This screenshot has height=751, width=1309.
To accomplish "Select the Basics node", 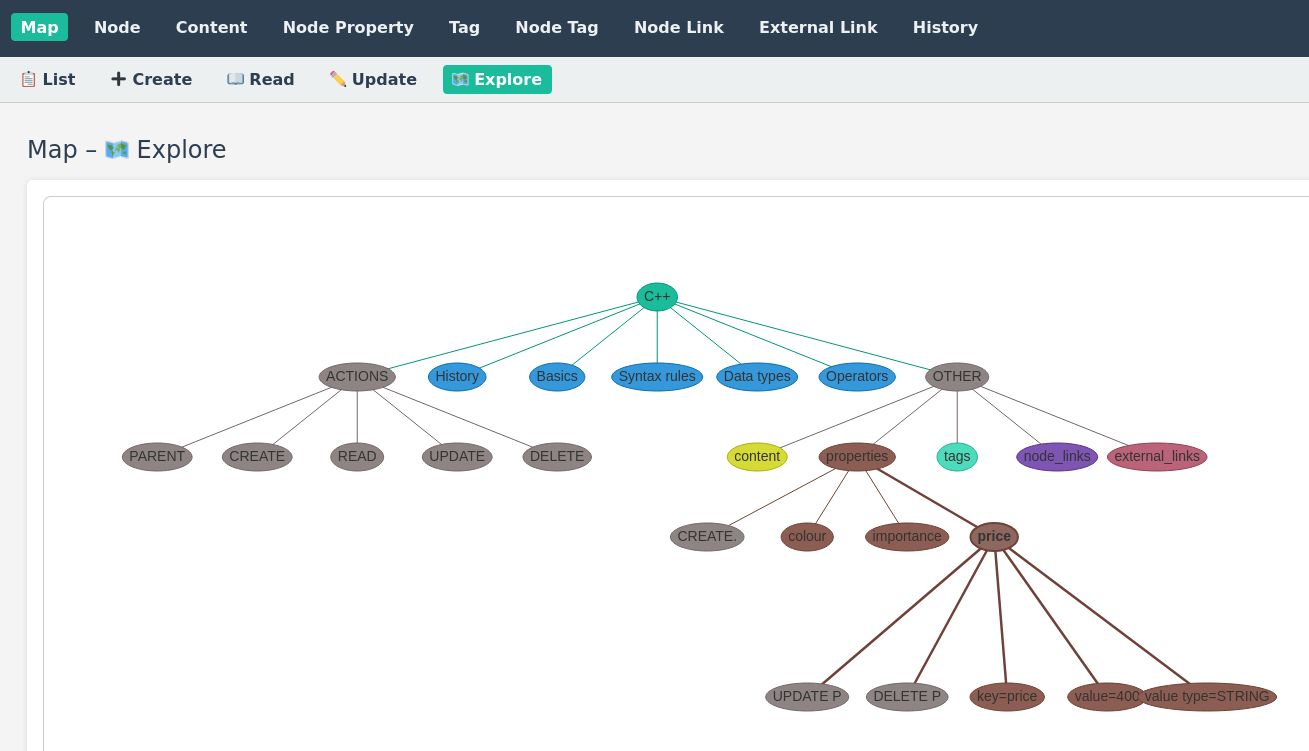I will pyautogui.click(x=557, y=377).
